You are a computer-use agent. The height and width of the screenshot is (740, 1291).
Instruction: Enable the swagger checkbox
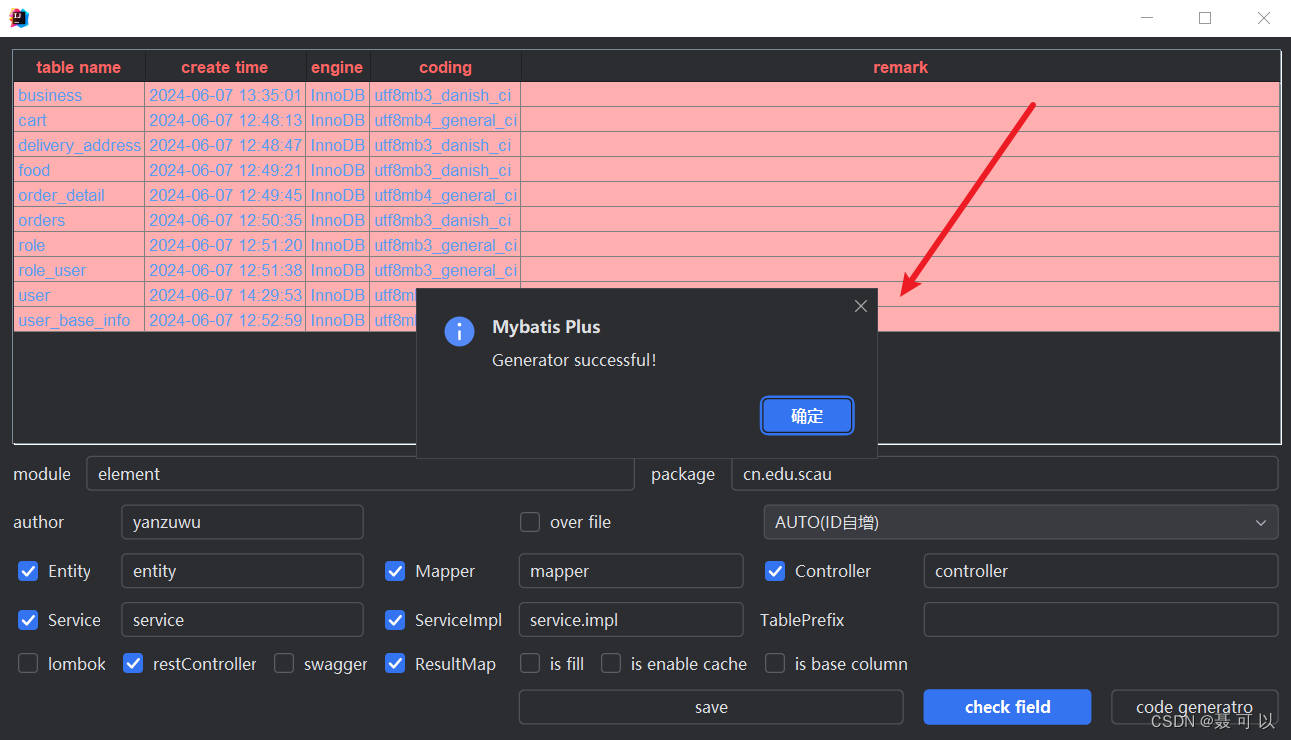284,664
